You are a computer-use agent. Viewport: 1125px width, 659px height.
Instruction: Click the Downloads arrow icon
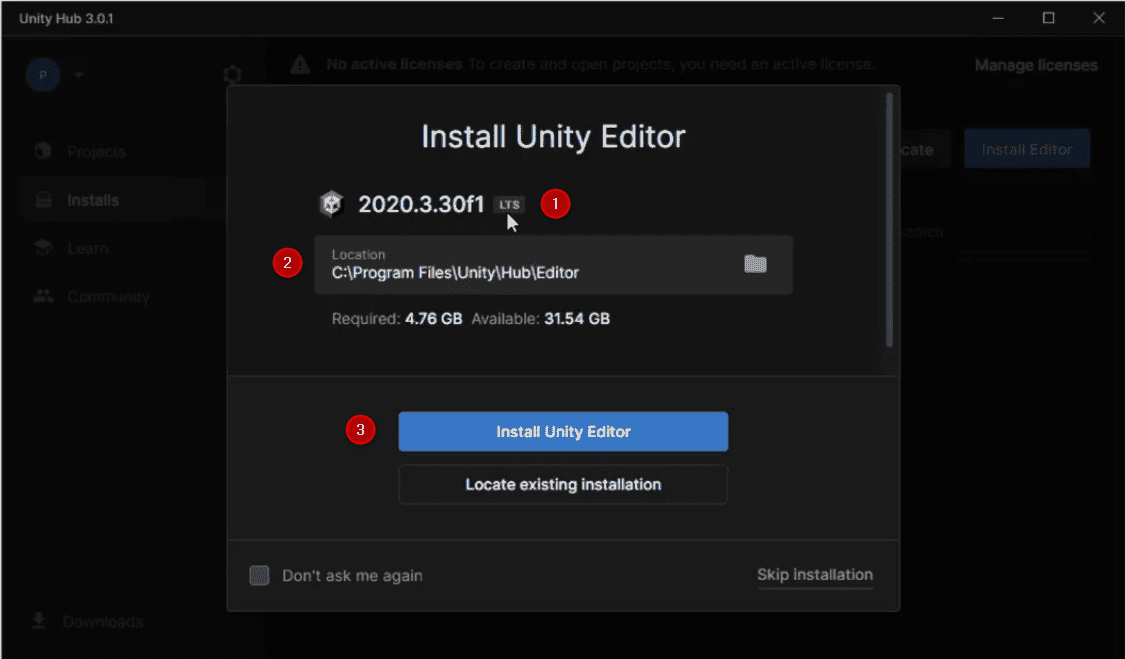point(39,620)
